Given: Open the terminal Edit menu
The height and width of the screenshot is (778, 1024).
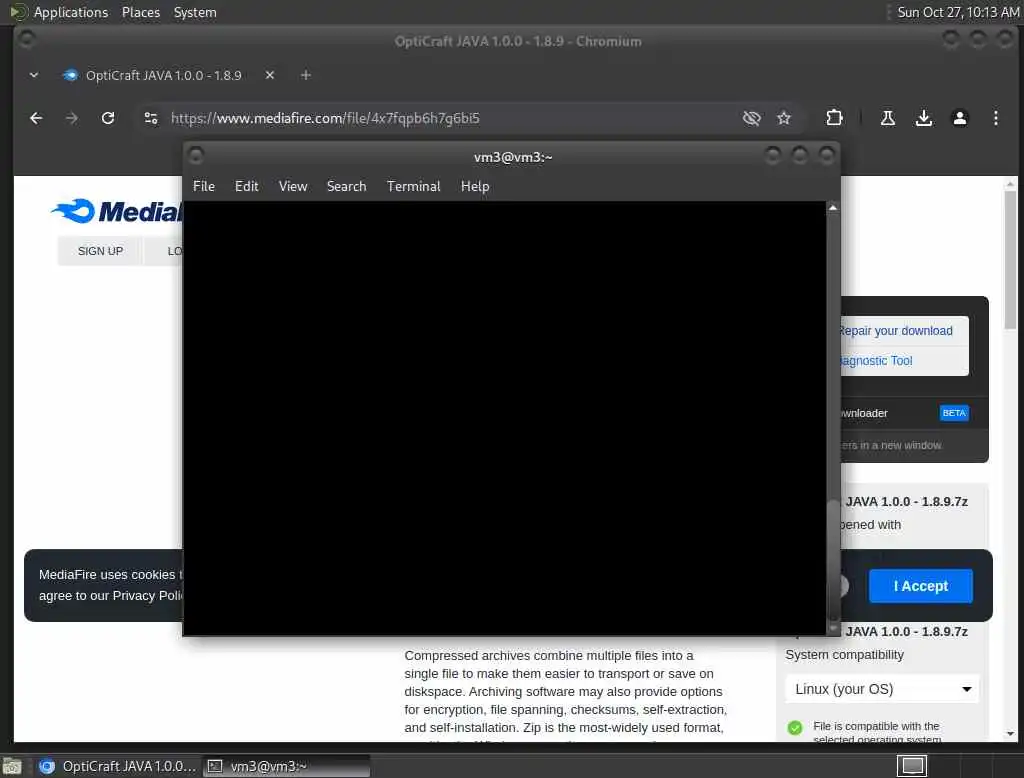Looking at the screenshot, I should pos(246,186).
